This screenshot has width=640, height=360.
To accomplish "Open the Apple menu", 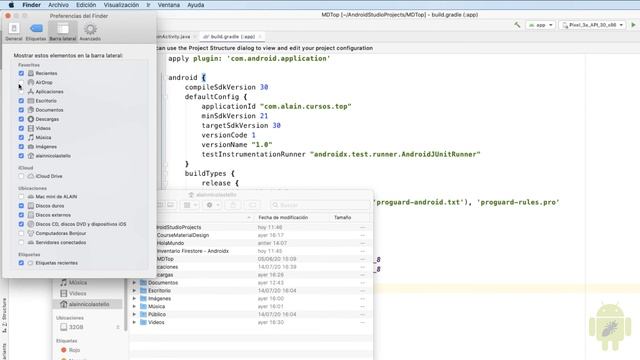I will (x=11, y=5).
